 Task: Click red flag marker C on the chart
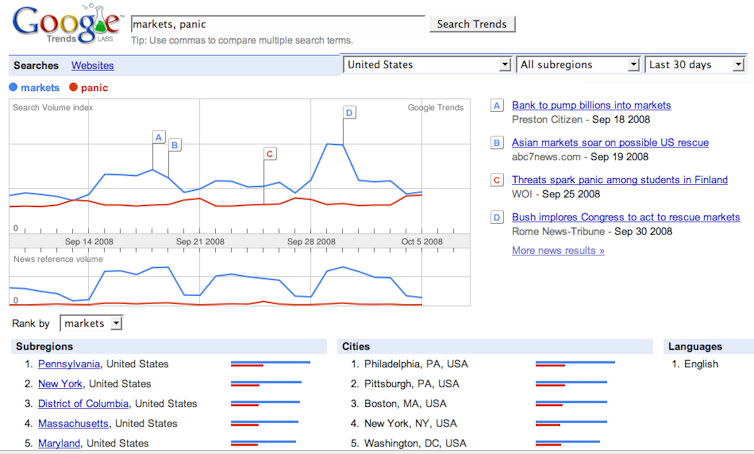point(270,154)
